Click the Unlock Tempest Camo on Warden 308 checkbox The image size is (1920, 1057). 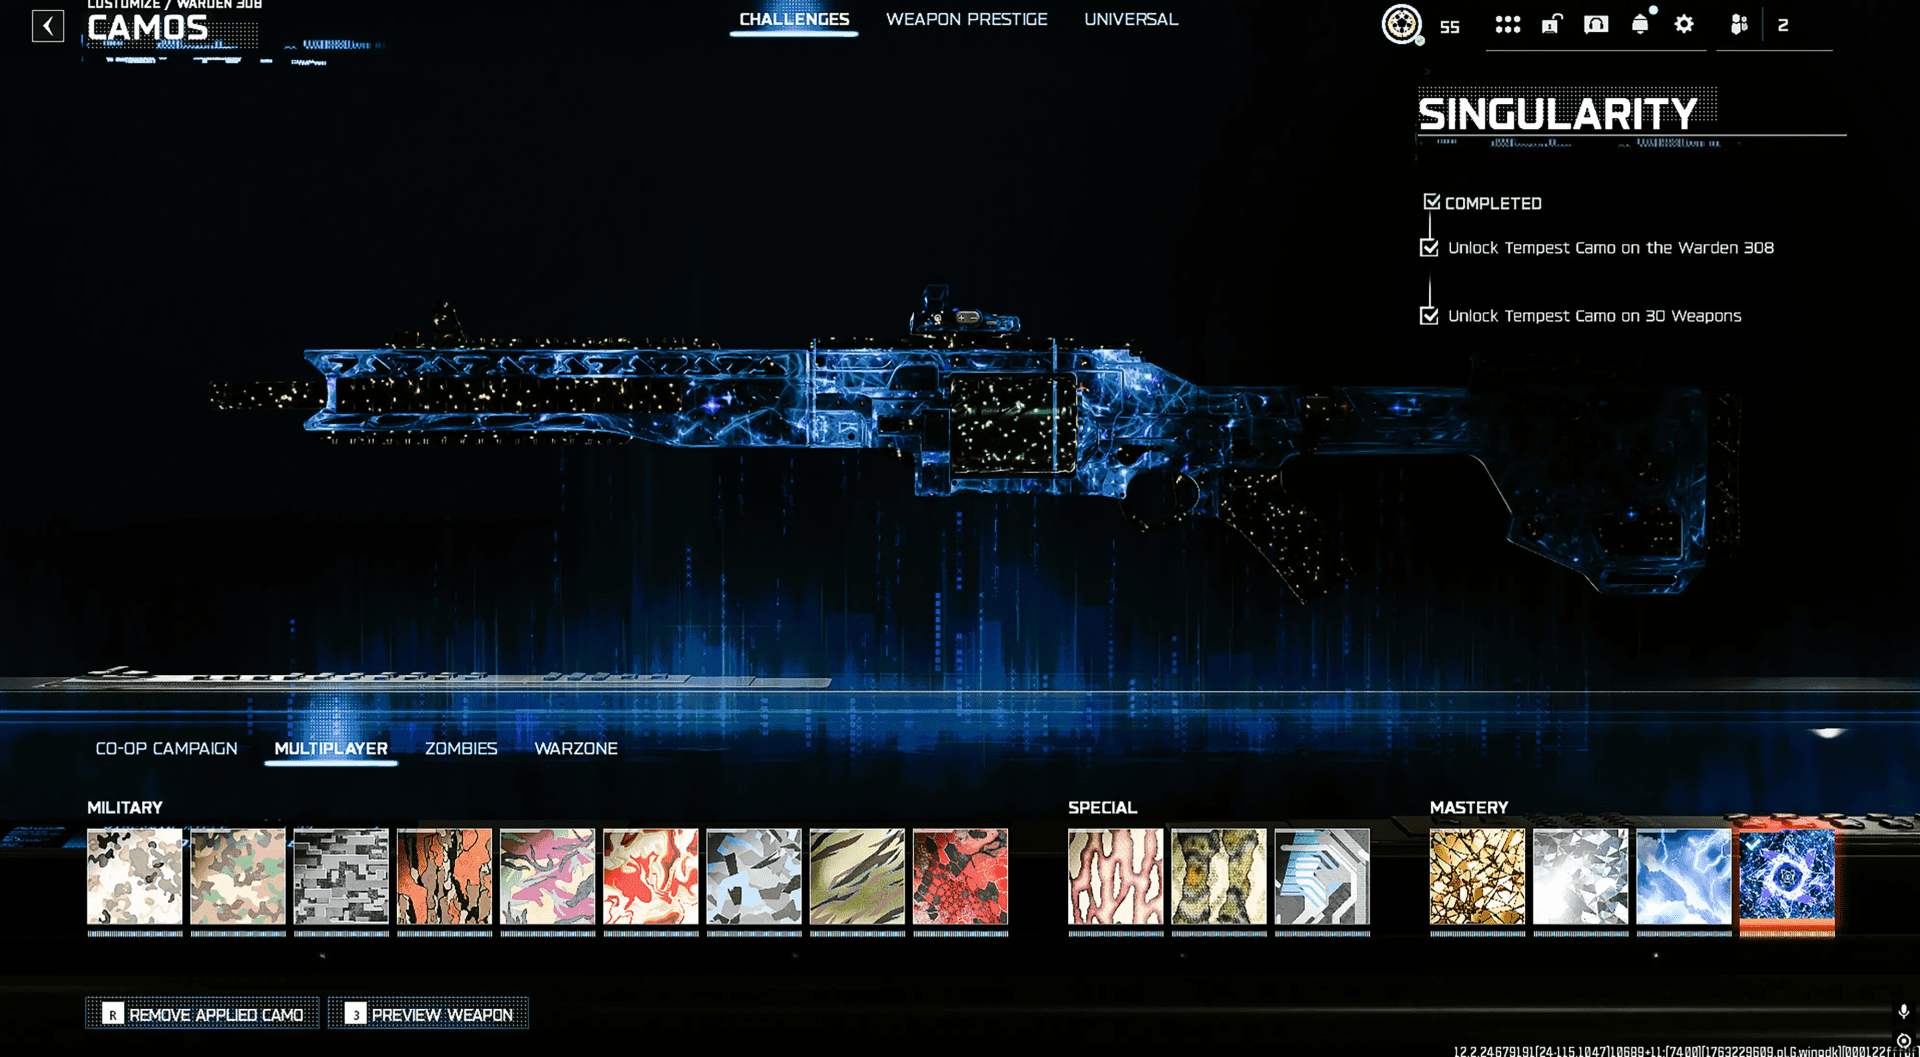[1430, 247]
